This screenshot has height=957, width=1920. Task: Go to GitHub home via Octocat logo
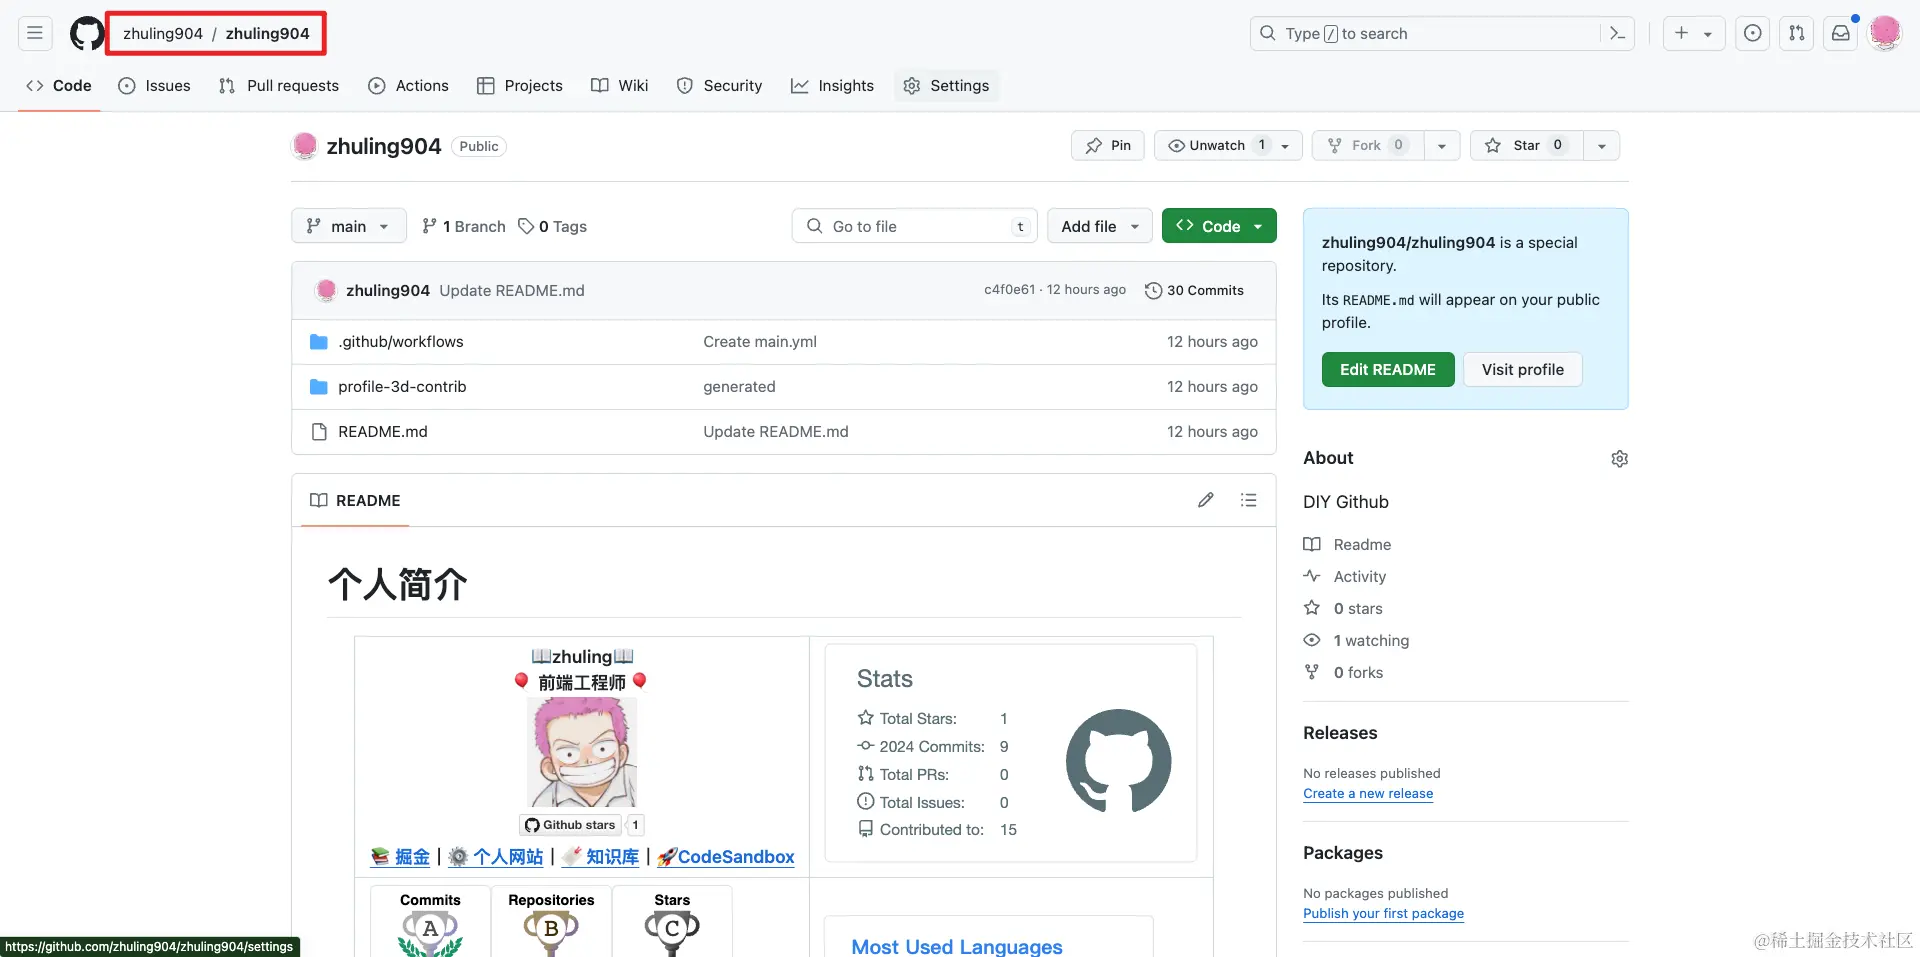[87, 33]
